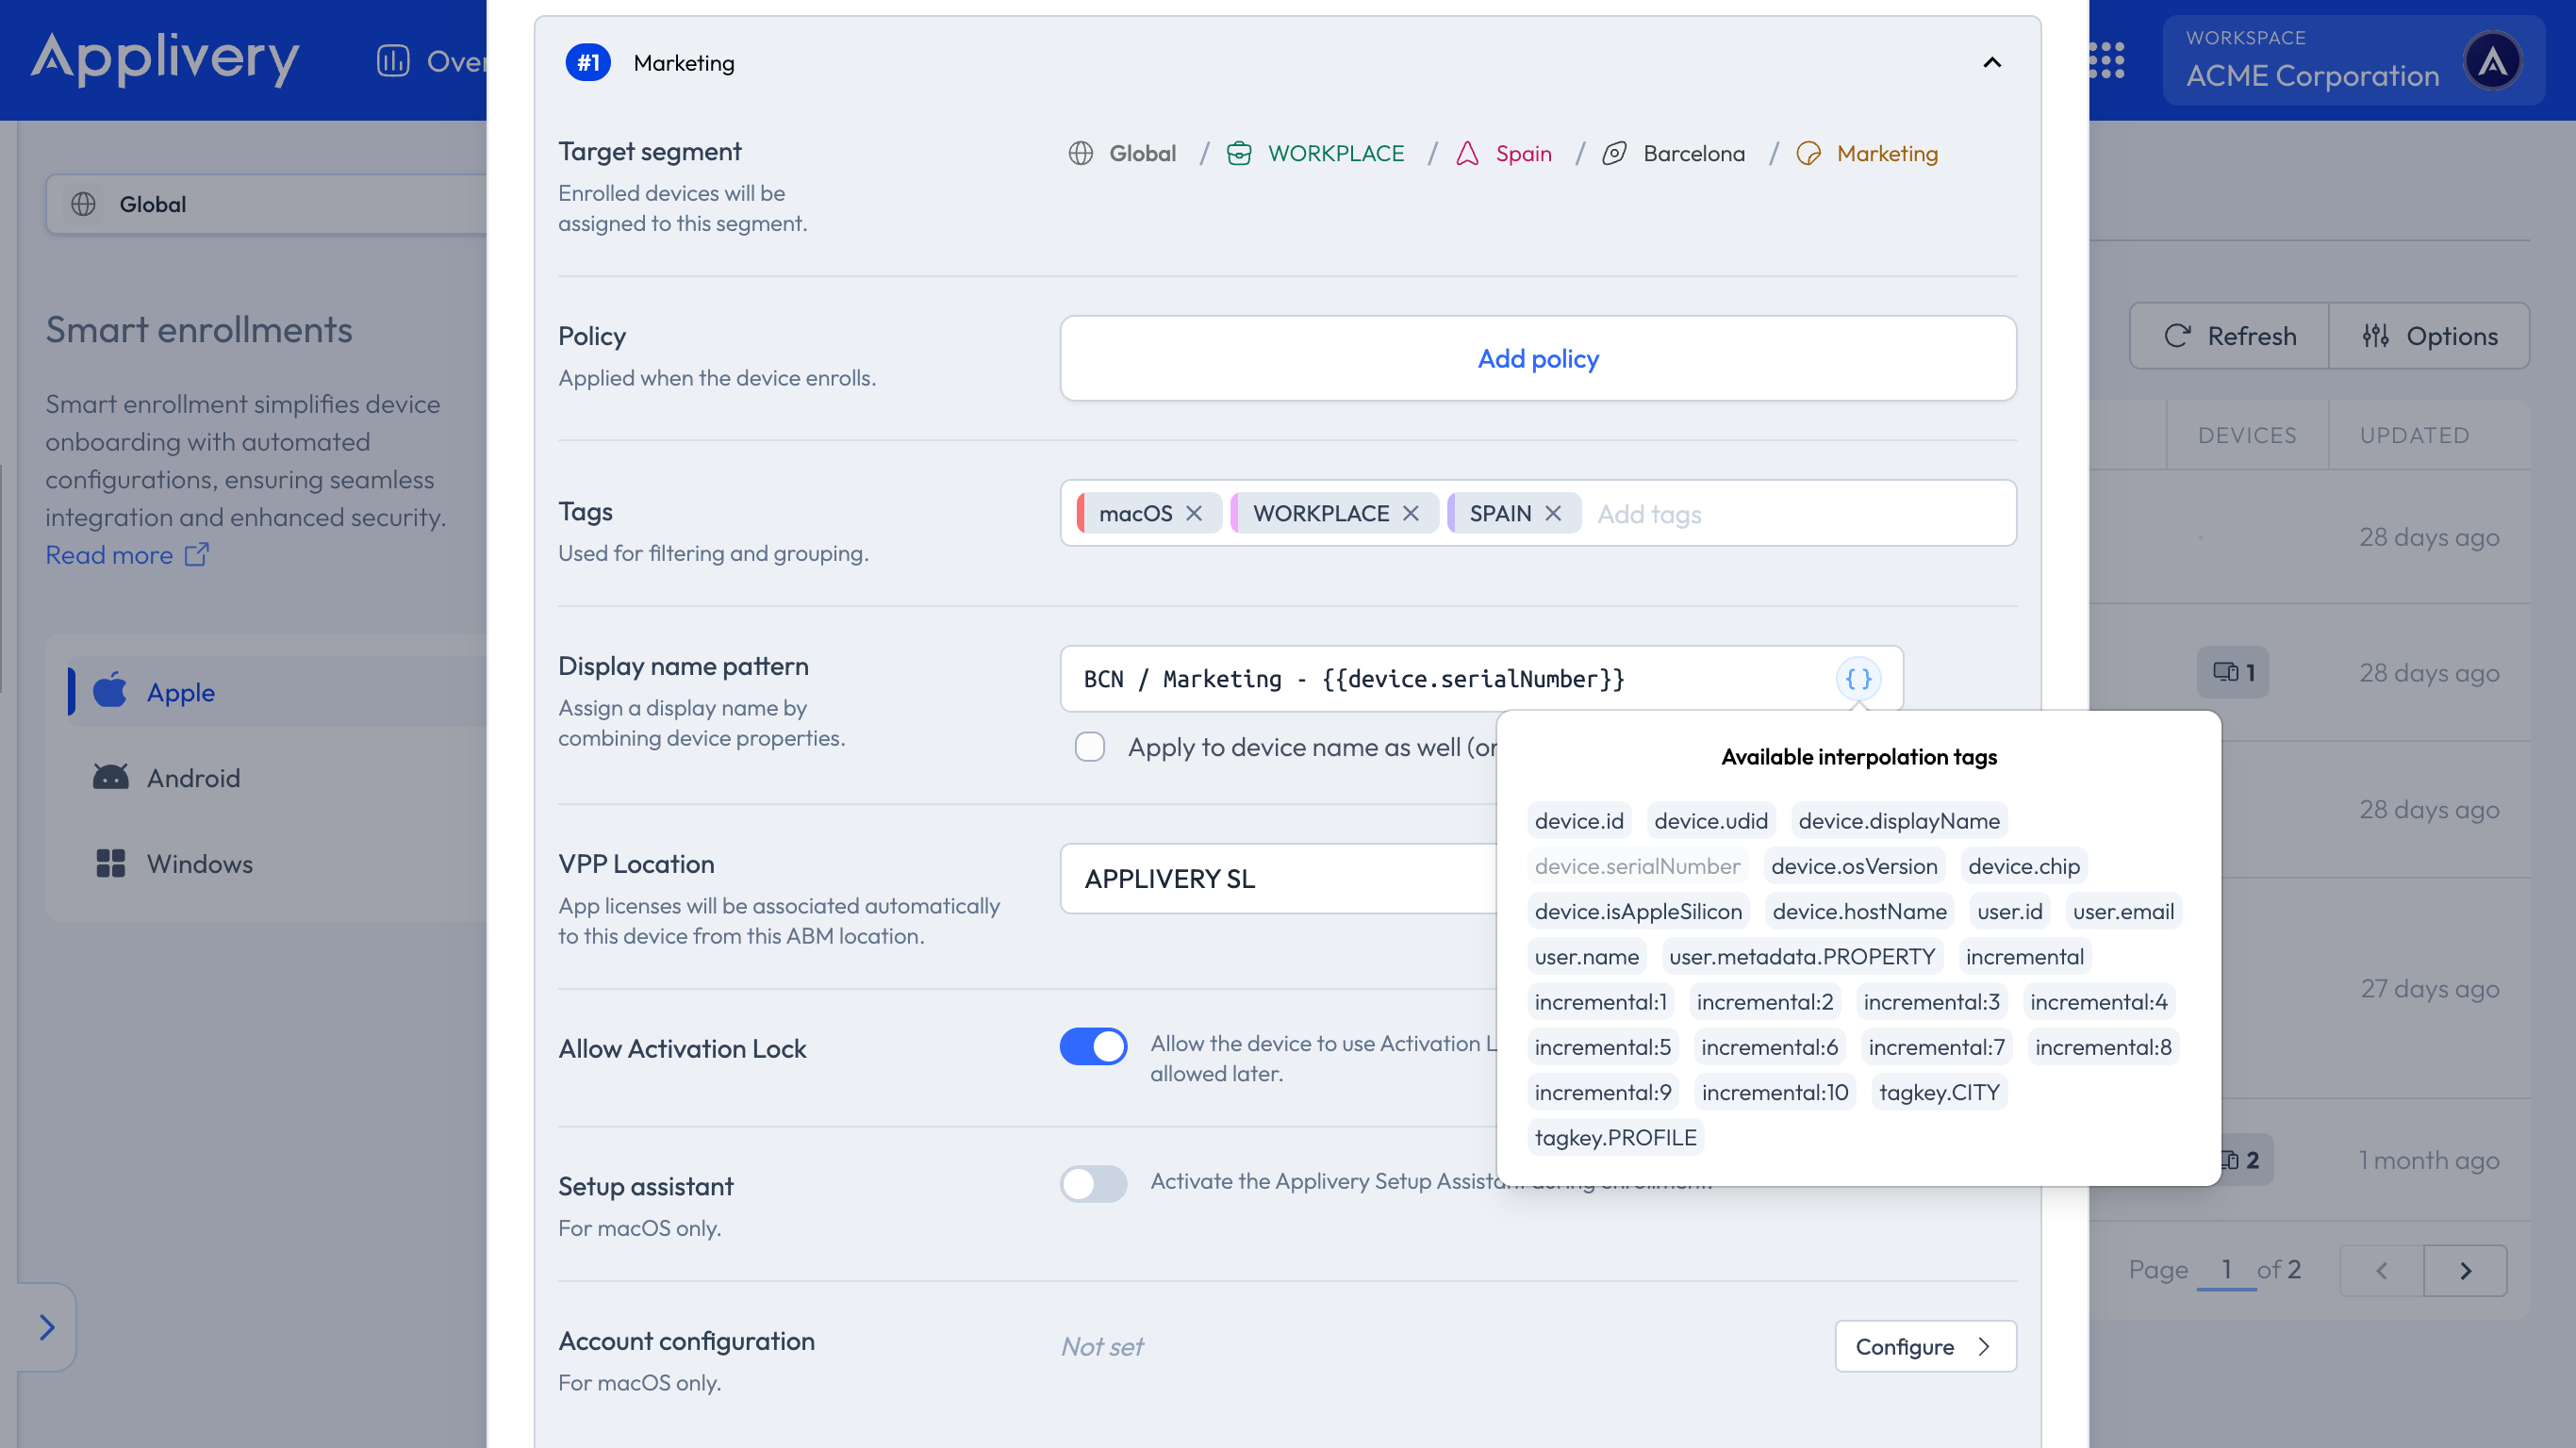This screenshot has height=1448, width=2576.
Task: Click the Refresh button
Action: pos(2230,336)
